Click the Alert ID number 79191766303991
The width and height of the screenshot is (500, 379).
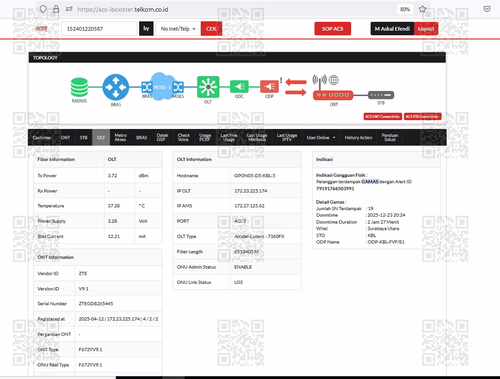click(335, 189)
